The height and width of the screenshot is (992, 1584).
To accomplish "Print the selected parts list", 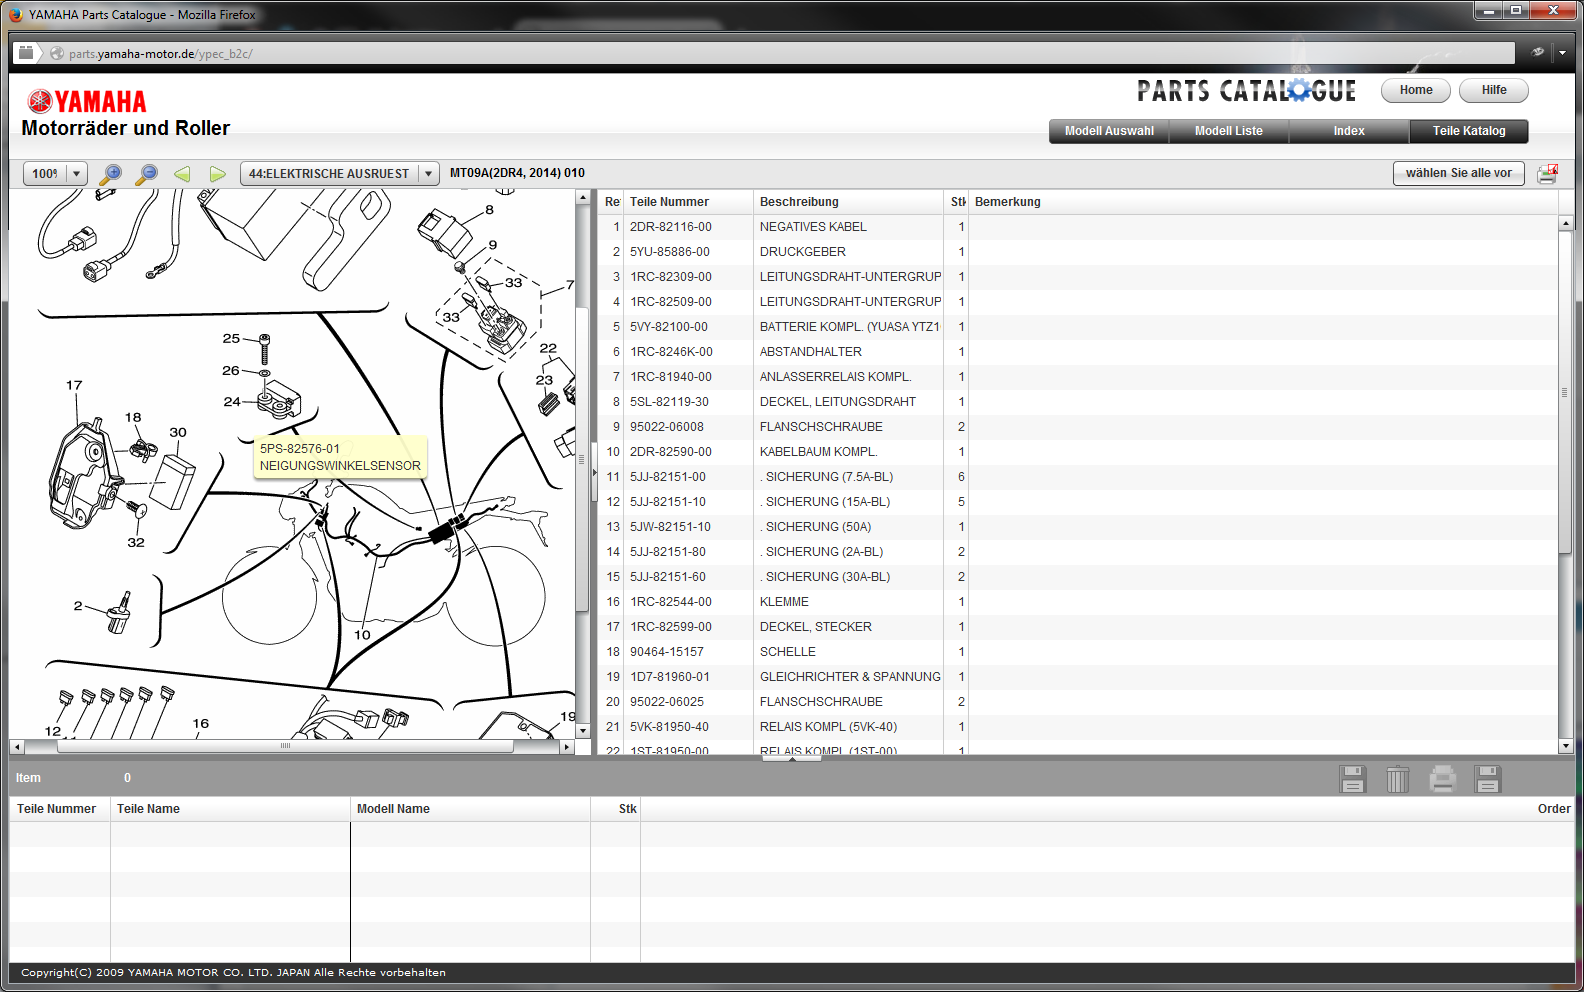I will tap(1547, 174).
